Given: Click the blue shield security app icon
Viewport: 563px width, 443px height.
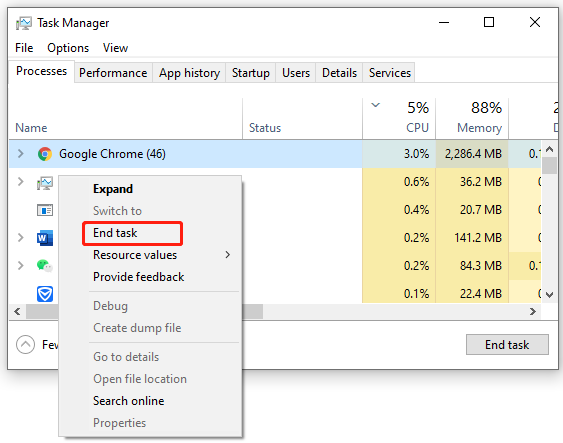Looking at the screenshot, I should [x=45, y=294].
